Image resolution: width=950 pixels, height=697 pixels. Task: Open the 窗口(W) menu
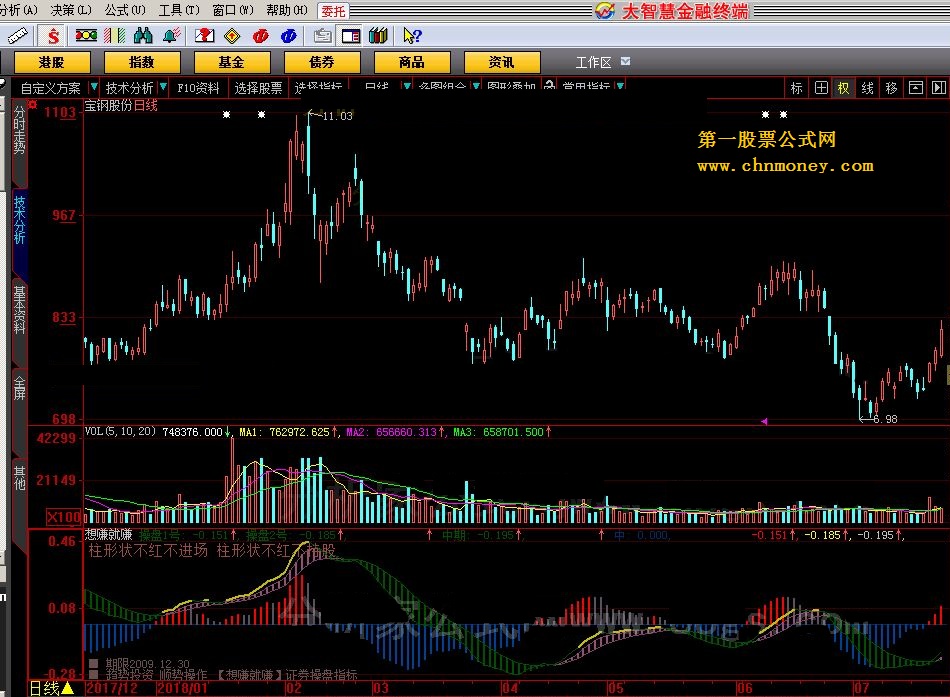coord(233,10)
